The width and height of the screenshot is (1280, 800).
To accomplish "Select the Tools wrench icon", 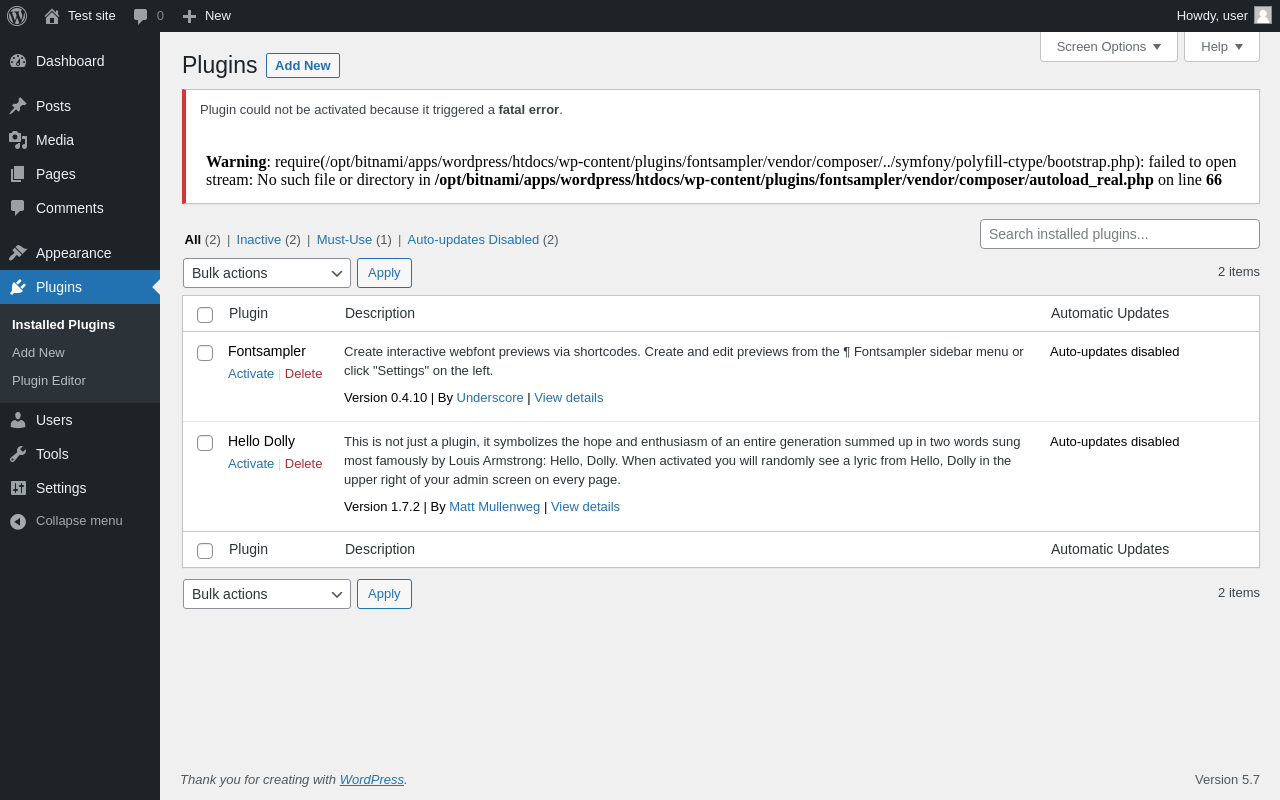I will (18, 454).
